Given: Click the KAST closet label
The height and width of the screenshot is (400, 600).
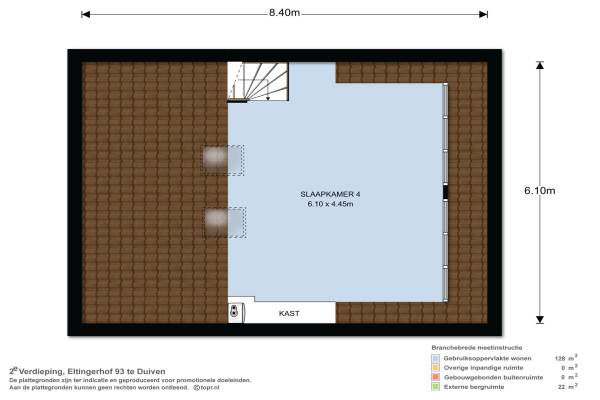Looking at the screenshot, I should click(x=290, y=313).
